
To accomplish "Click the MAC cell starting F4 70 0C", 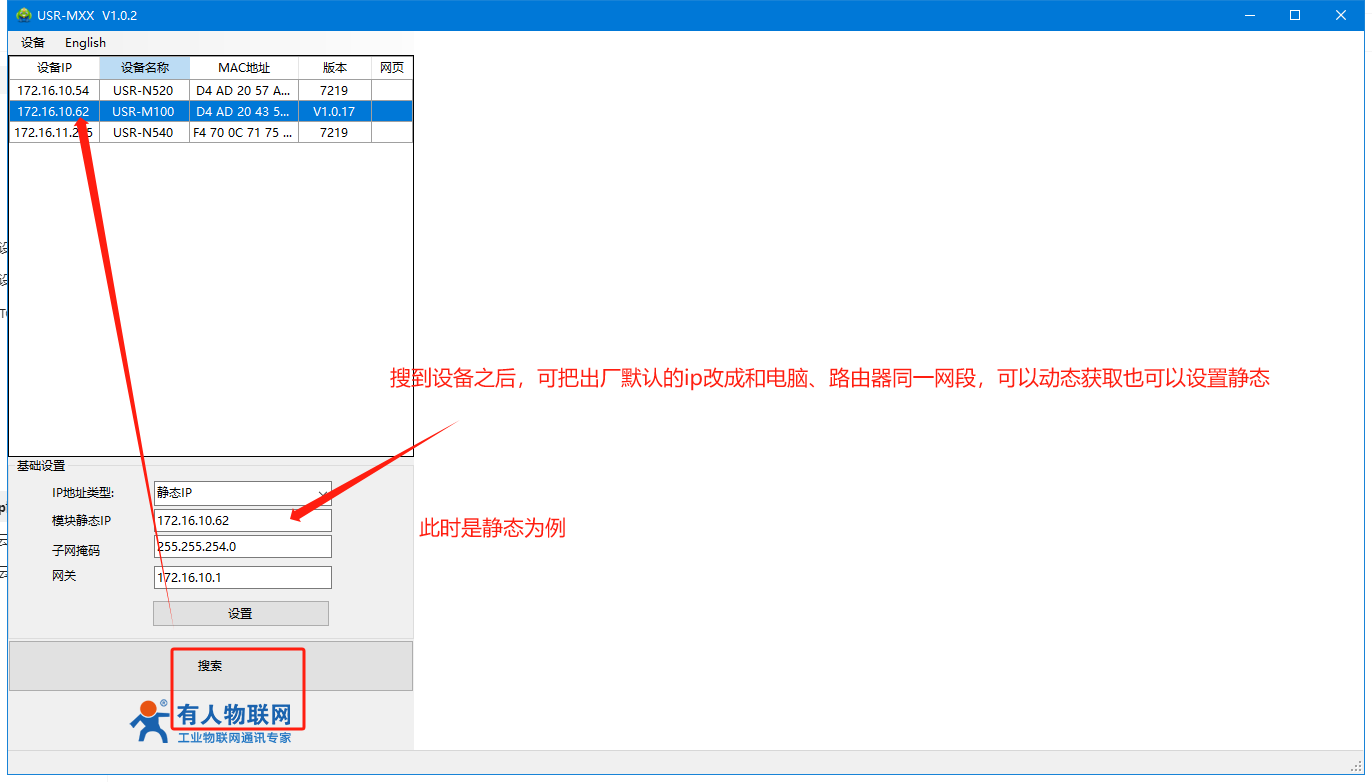I will (x=244, y=133).
